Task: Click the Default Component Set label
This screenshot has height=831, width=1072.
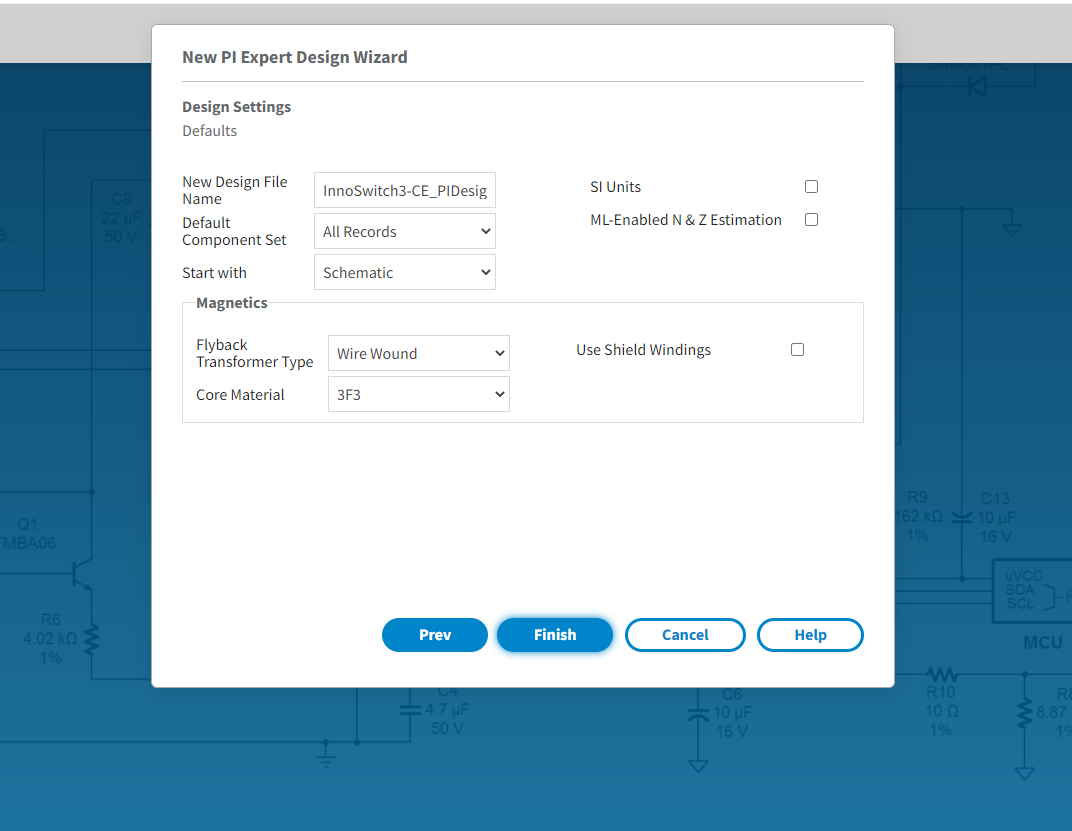Action: [234, 231]
